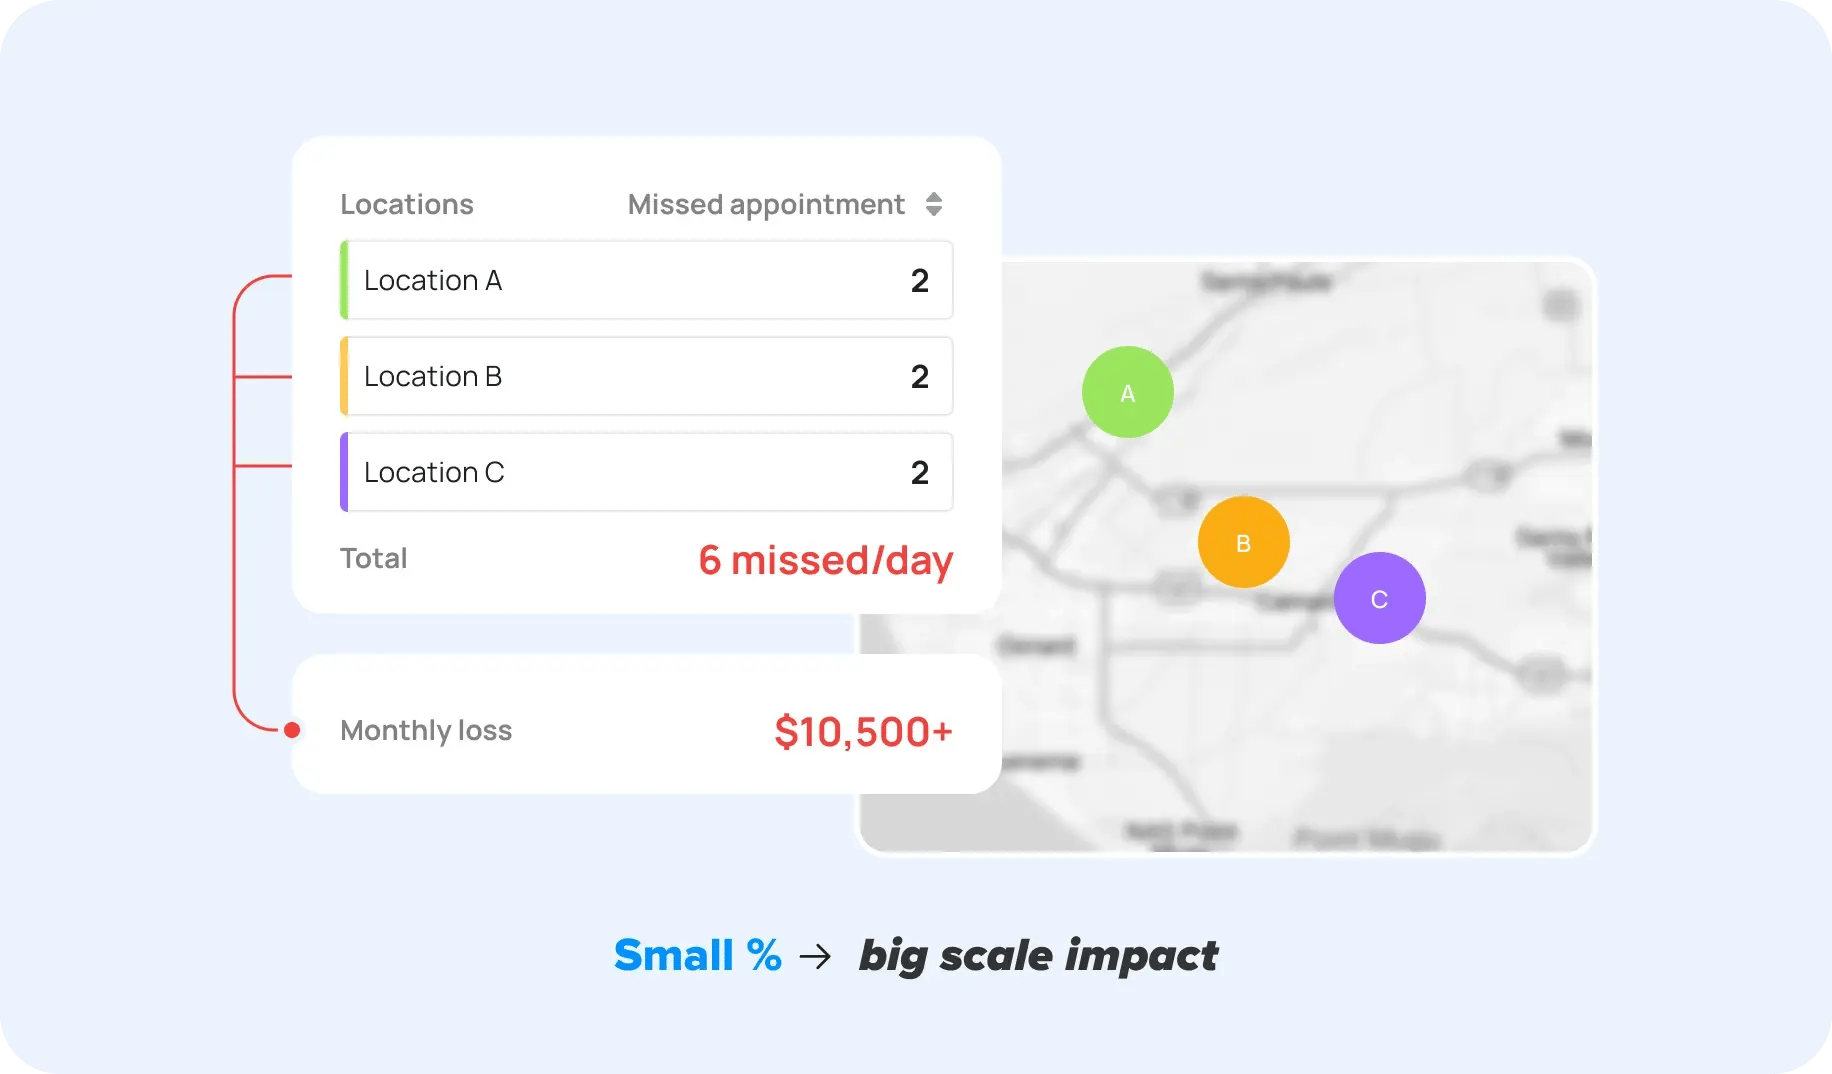Click the purple color bar of Location C
The width and height of the screenshot is (1832, 1074).
344,472
